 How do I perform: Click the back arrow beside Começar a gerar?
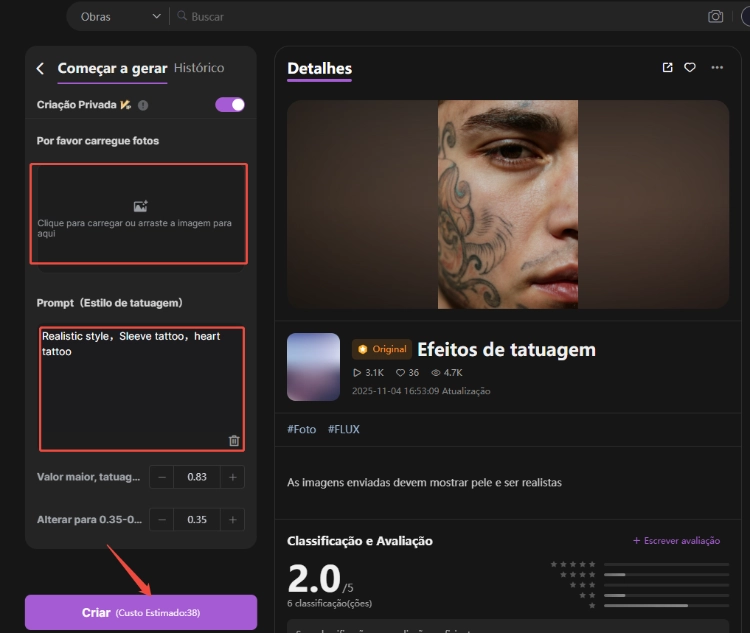click(x=40, y=69)
